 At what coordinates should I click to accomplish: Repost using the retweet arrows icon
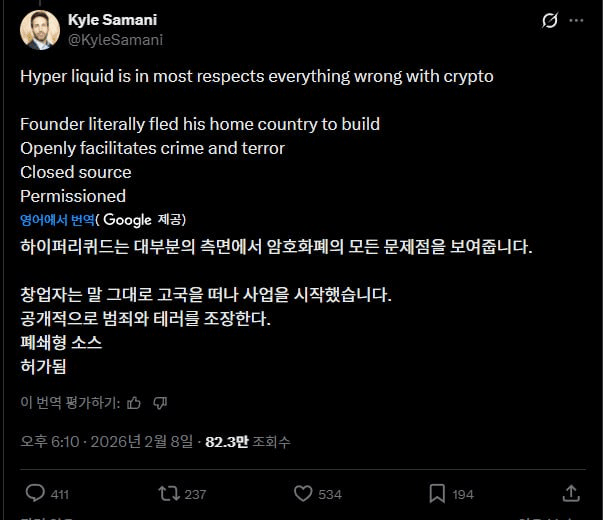168,493
